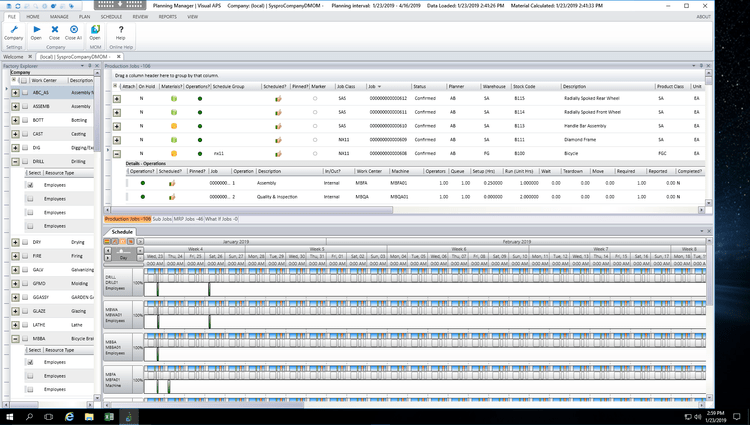Click the Company settings wrench icon

coord(14,30)
